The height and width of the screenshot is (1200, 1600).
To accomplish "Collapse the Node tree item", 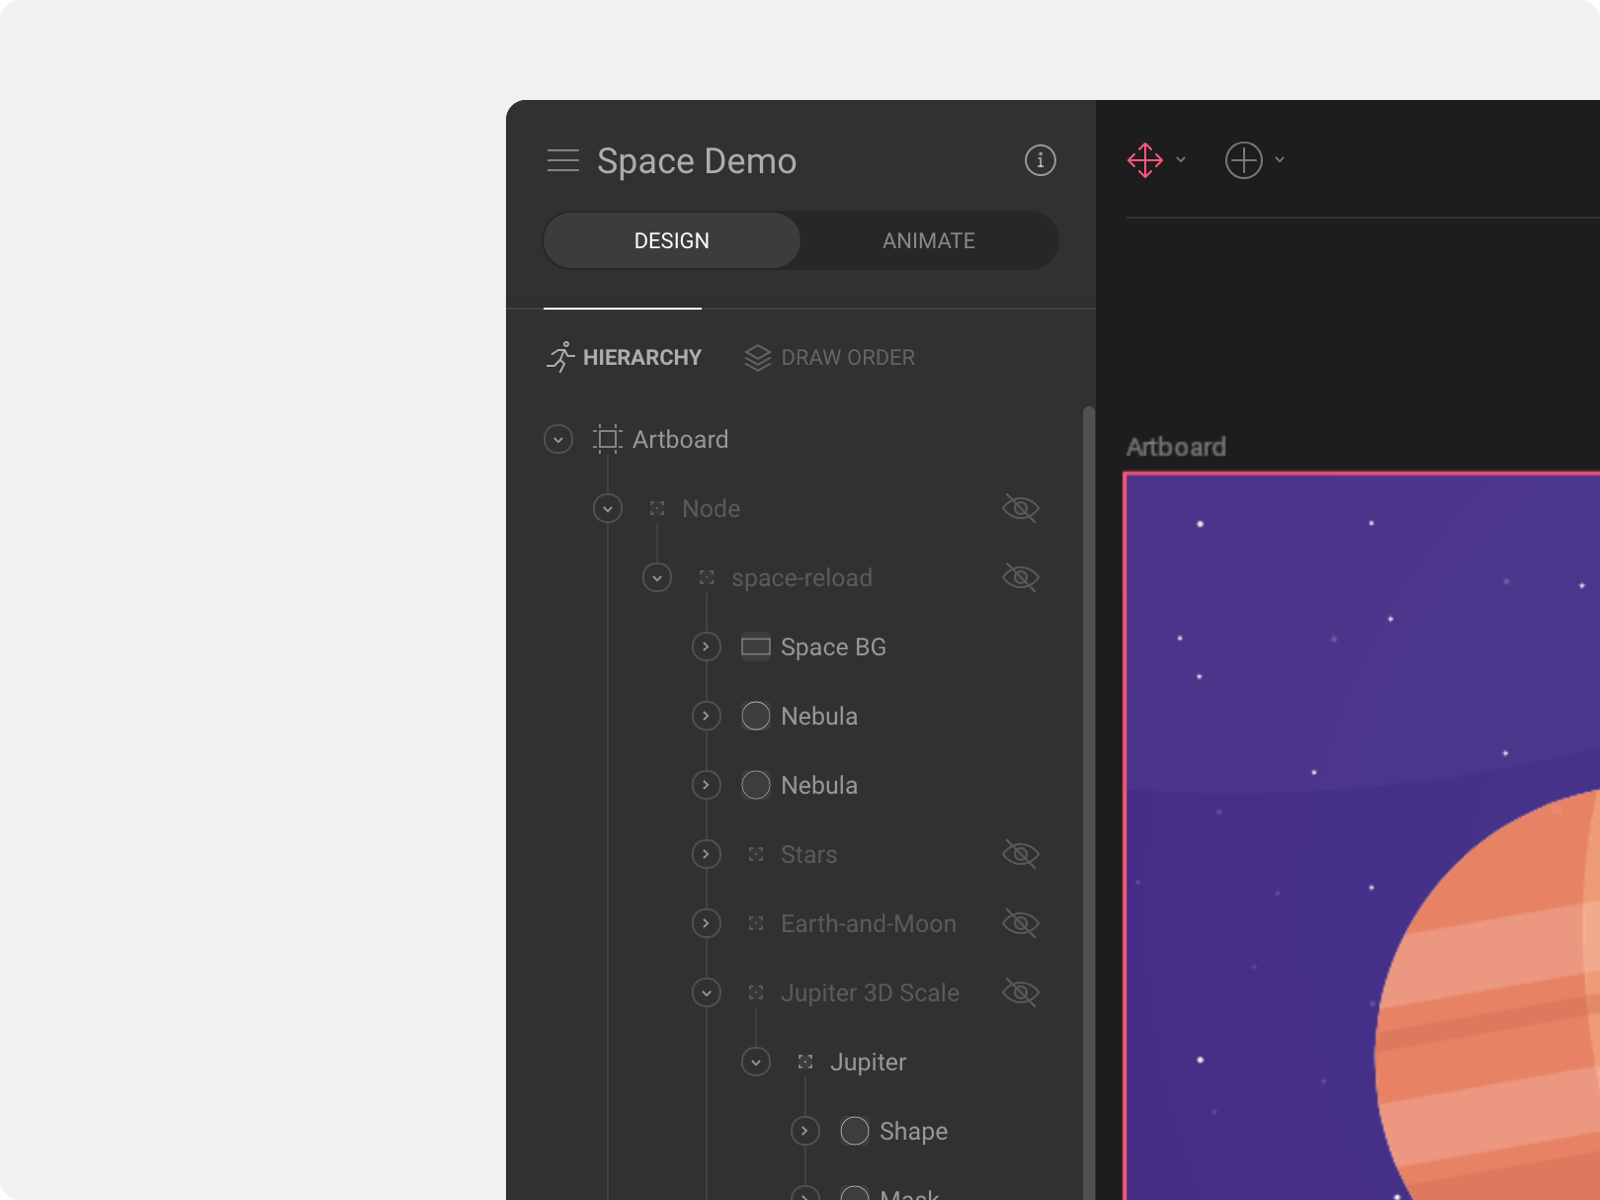I will pos(607,509).
